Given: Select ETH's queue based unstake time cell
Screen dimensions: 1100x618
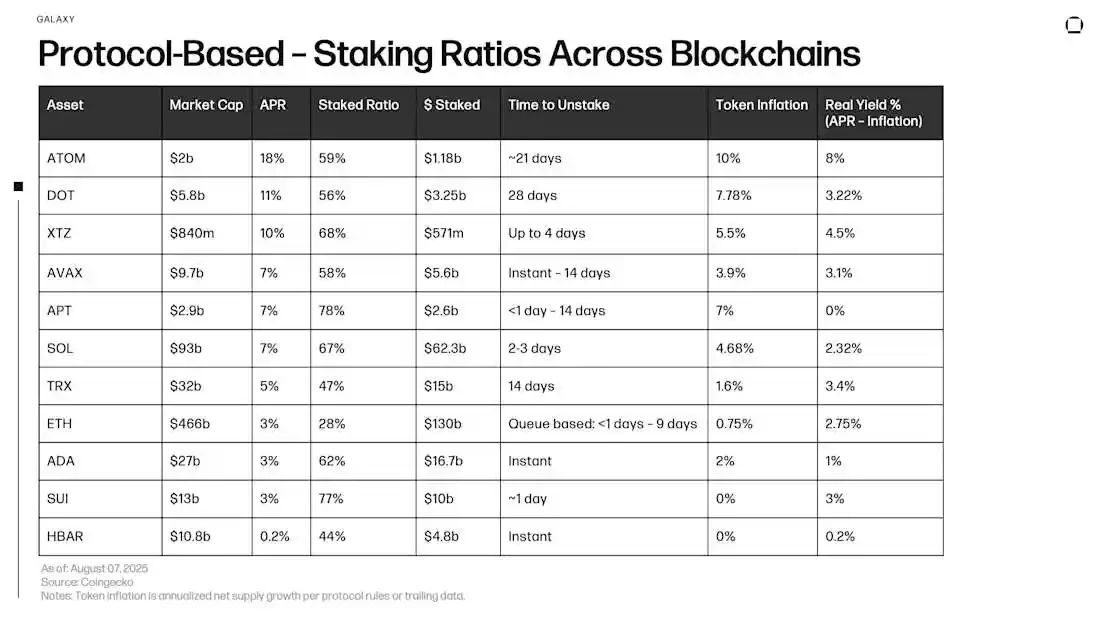Looking at the screenshot, I should [602, 424].
